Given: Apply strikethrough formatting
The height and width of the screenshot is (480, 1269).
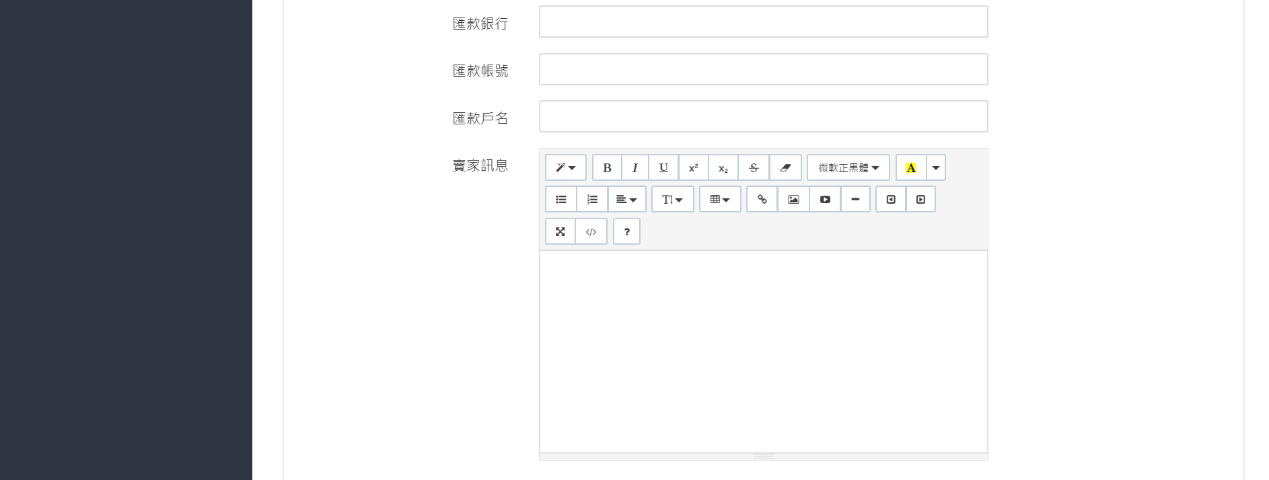Looking at the screenshot, I should click(753, 168).
